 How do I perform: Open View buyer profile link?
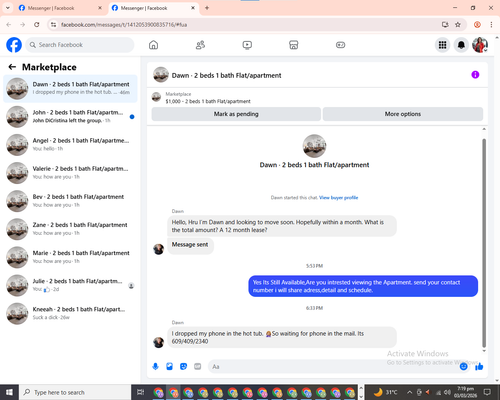(x=338, y=198)
